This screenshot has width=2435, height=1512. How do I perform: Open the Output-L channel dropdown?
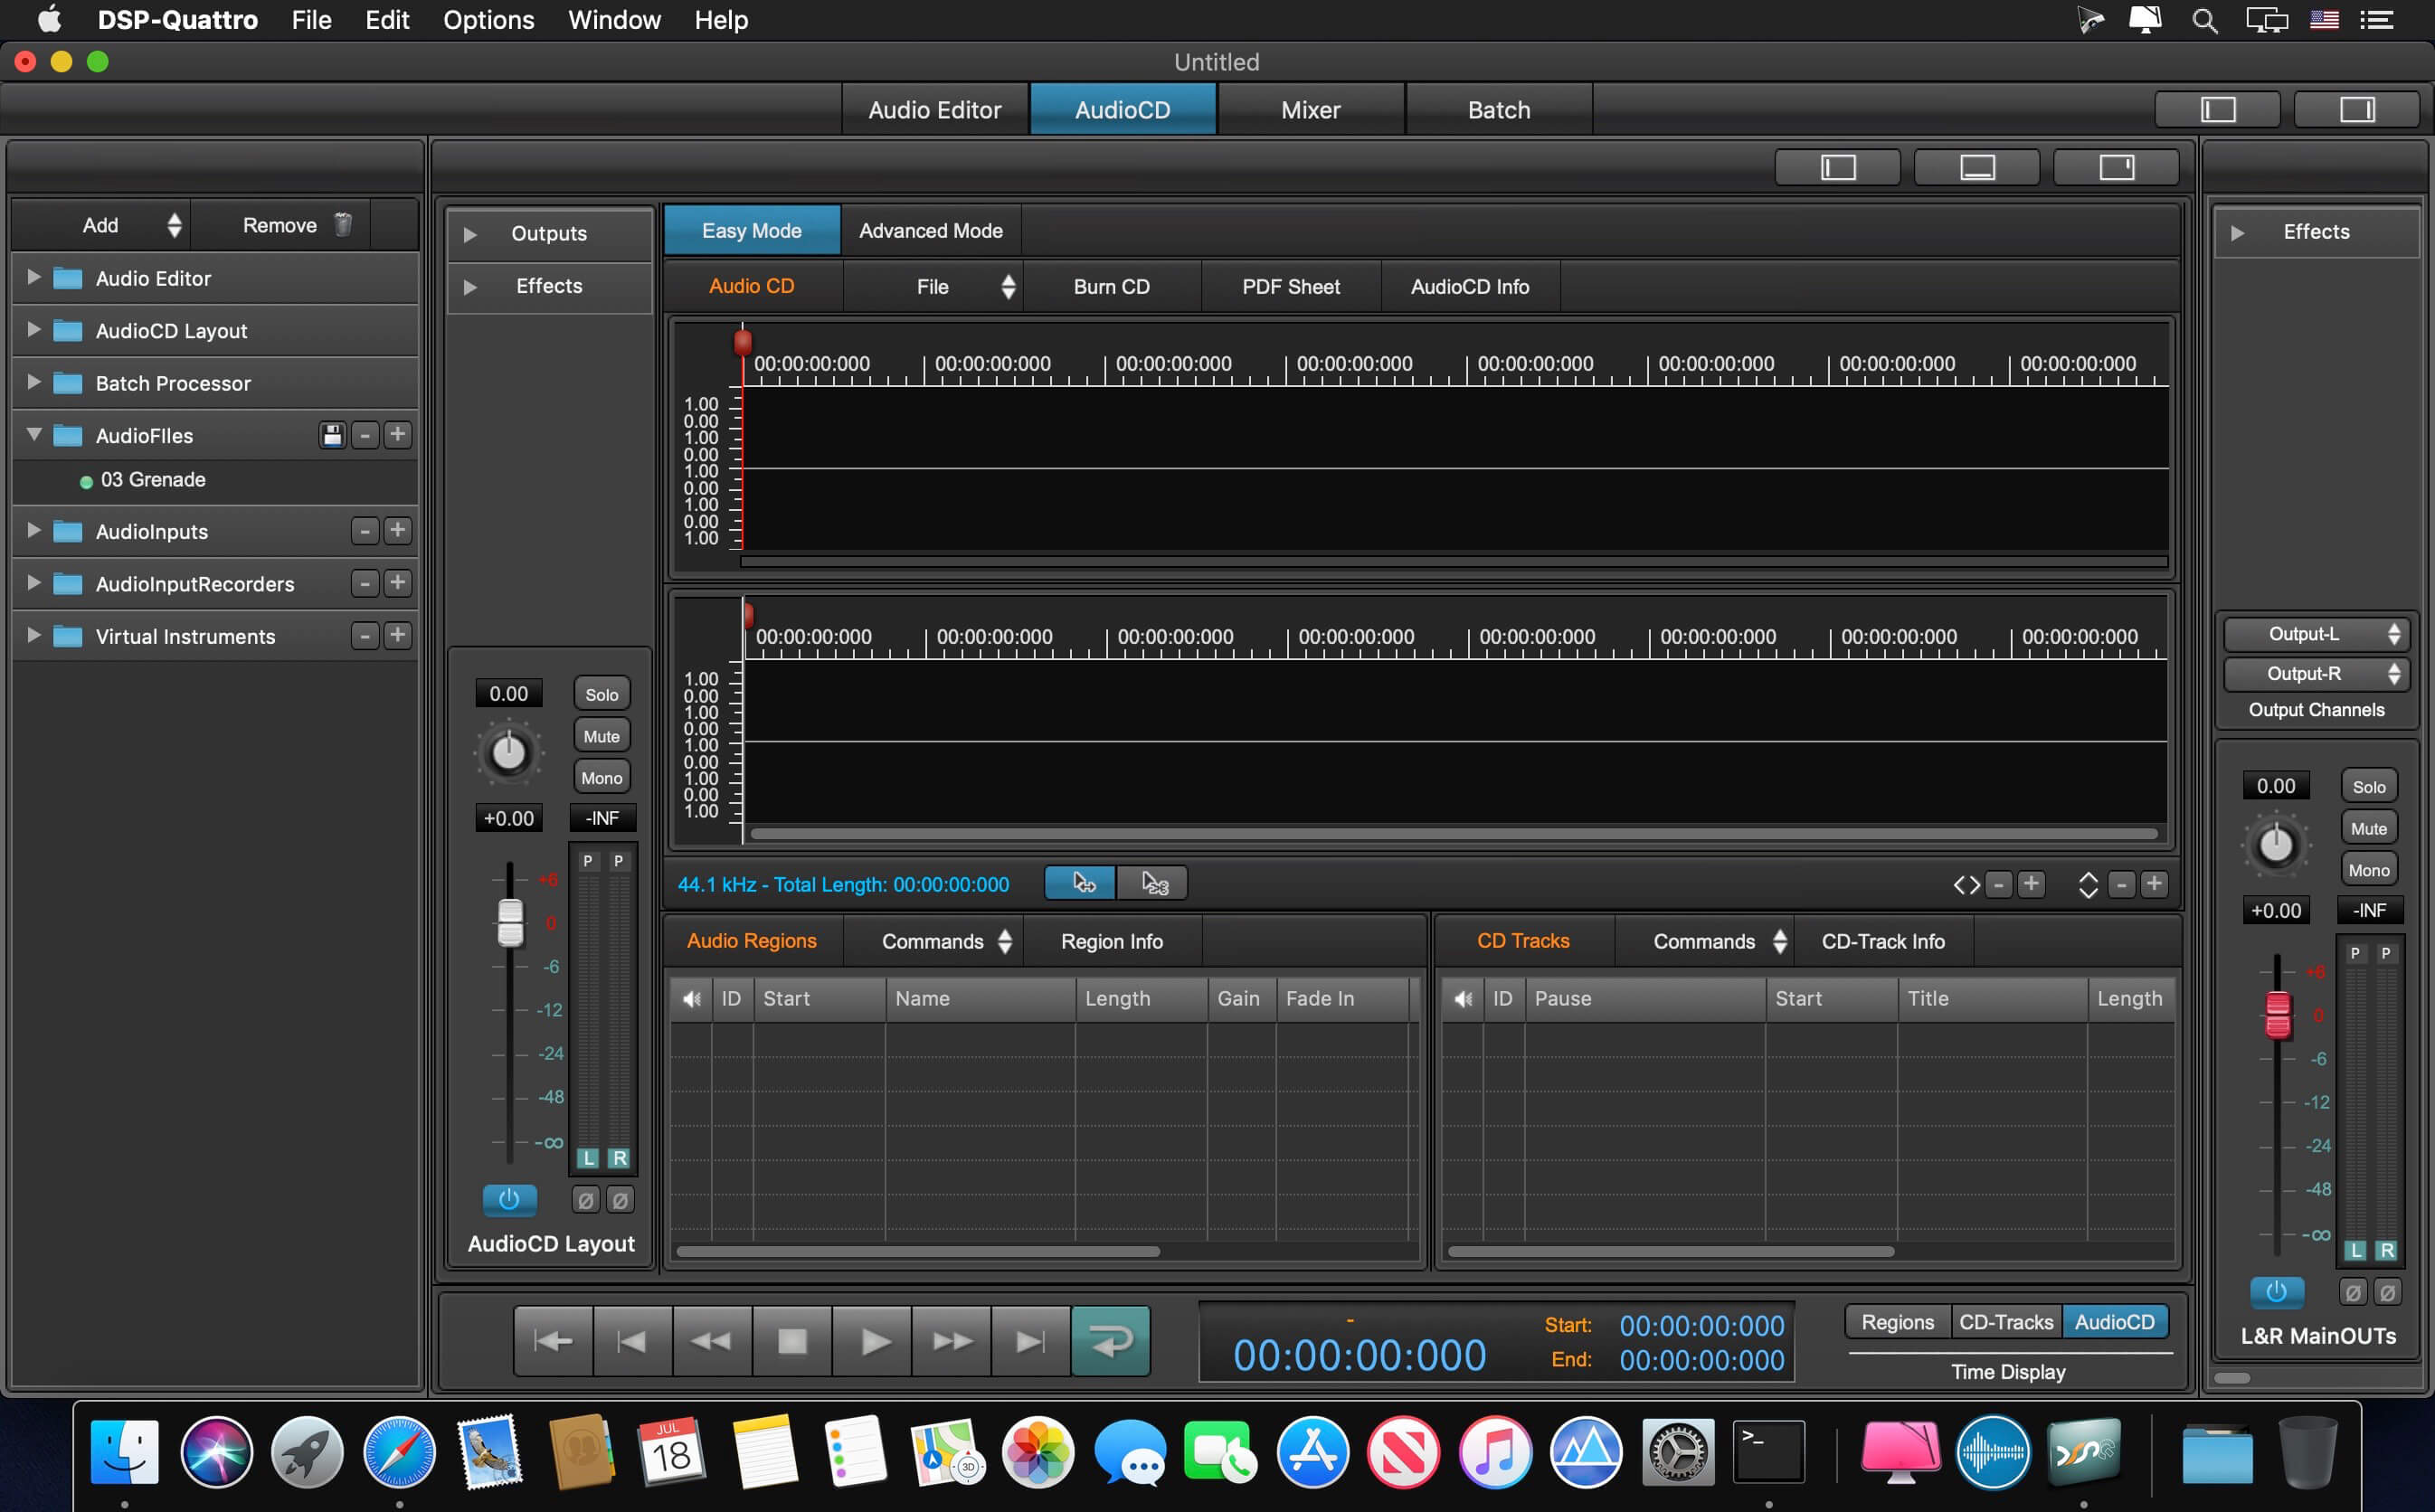tap(2315, 634)
